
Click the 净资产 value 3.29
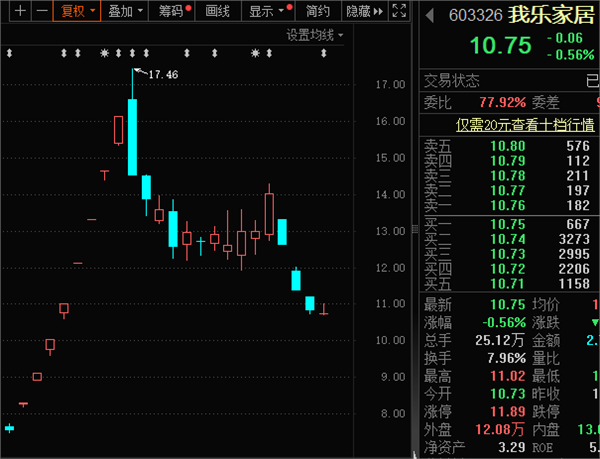pyautogui.click(x=512, y=447)
